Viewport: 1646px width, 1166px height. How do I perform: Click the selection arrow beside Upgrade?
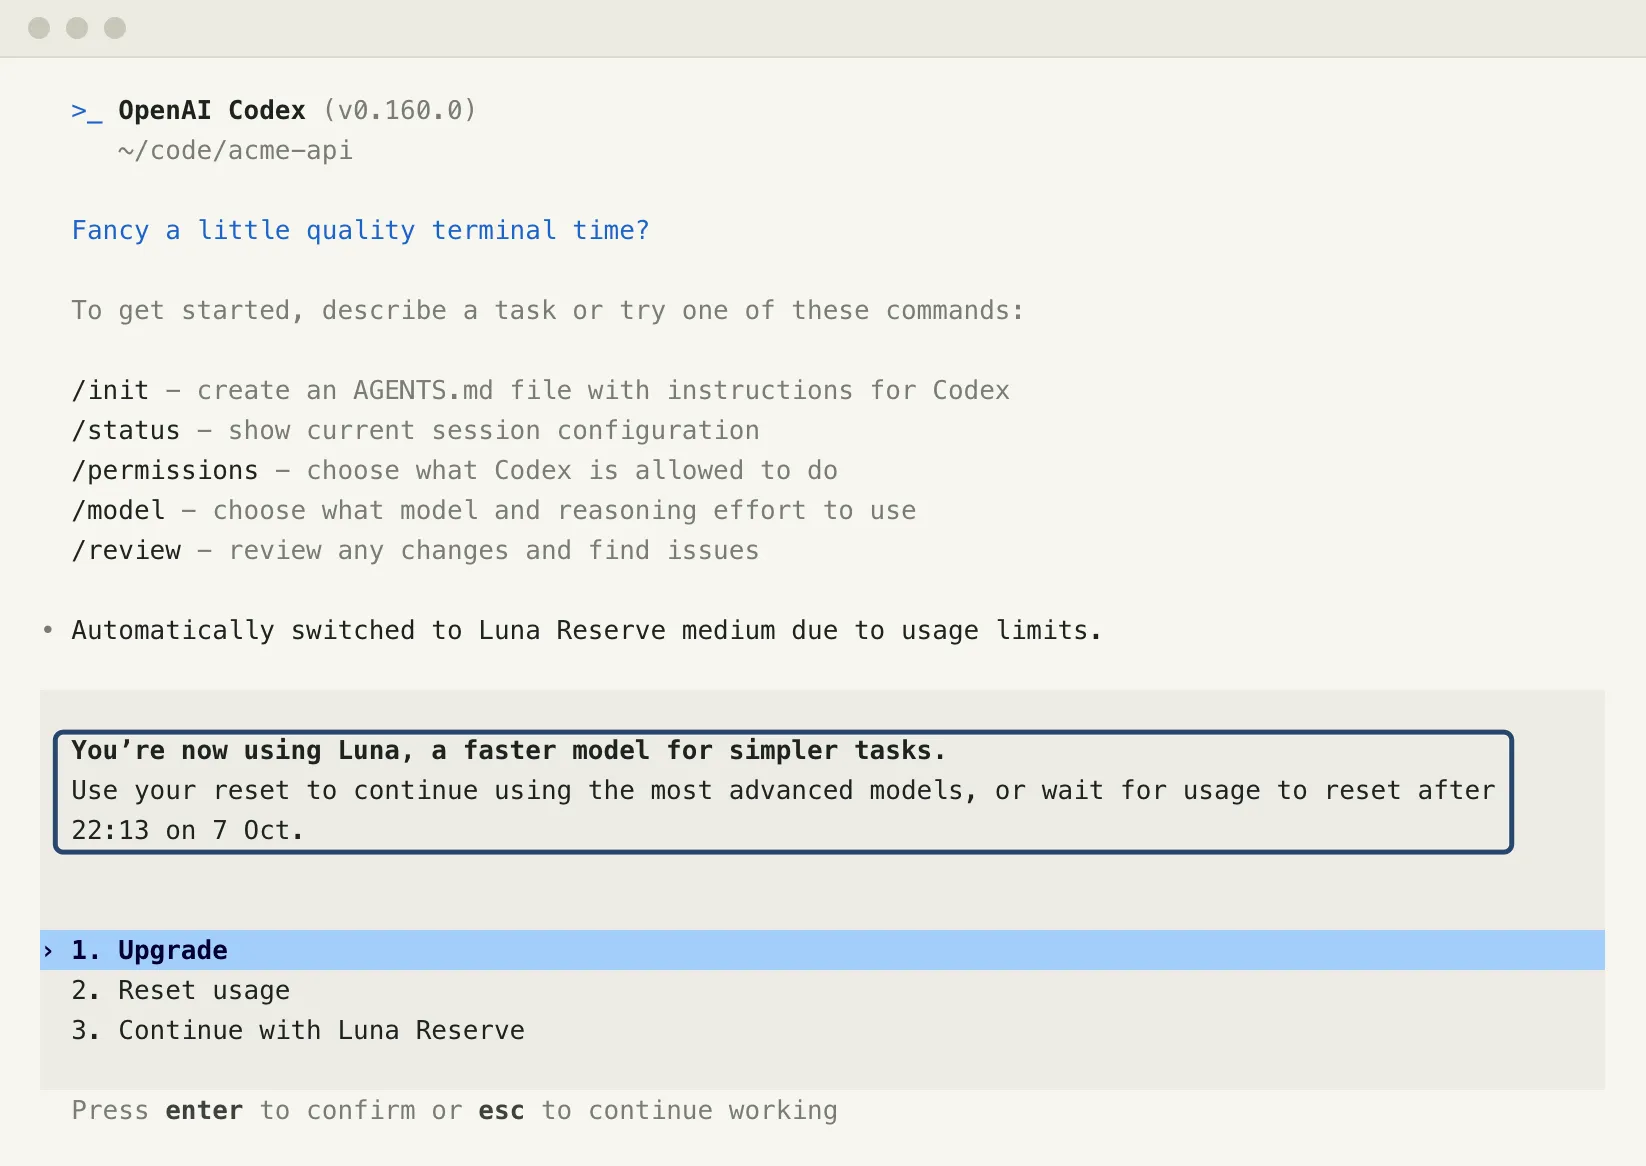(48, 951)
